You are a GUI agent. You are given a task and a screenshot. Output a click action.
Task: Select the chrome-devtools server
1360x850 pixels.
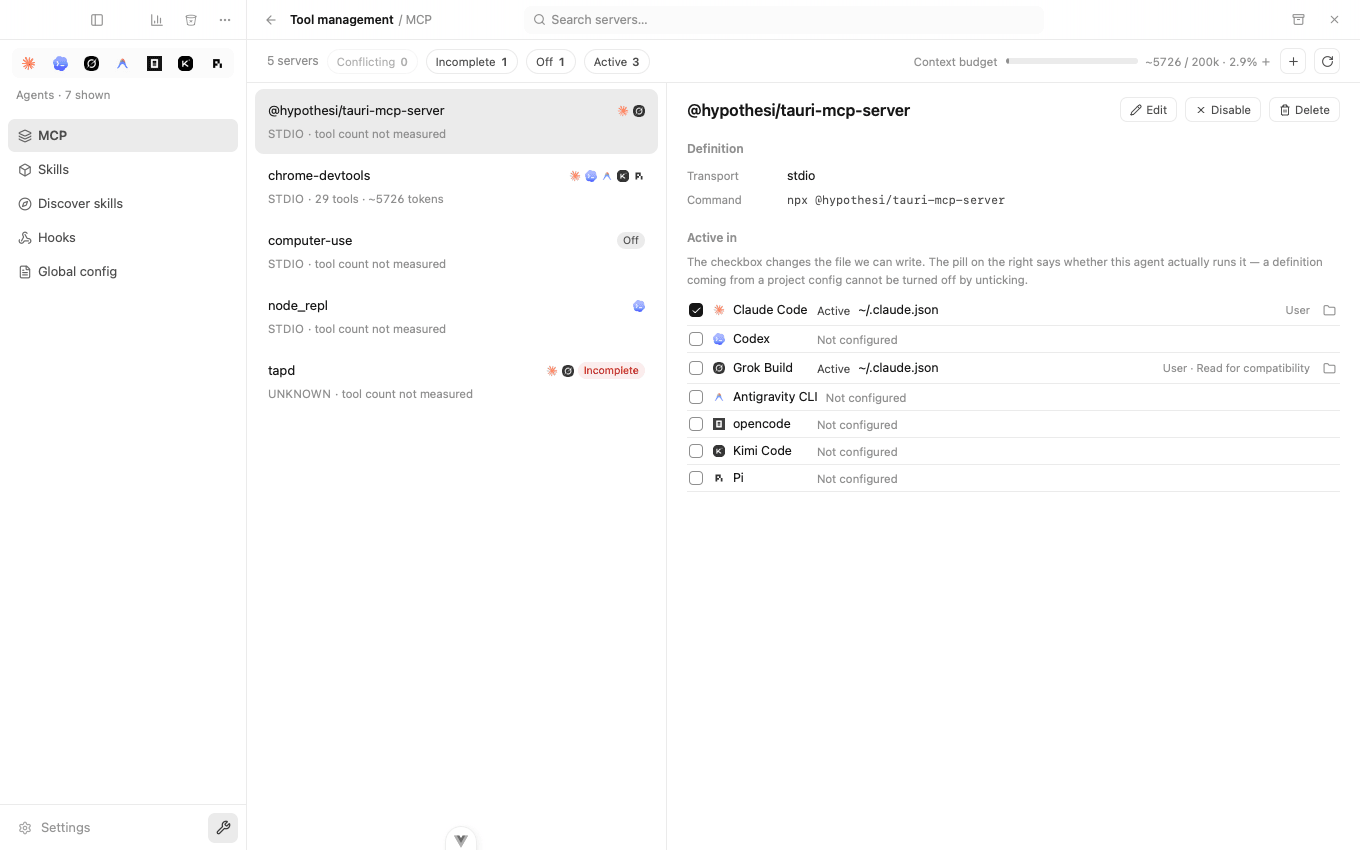coord(456,187)
